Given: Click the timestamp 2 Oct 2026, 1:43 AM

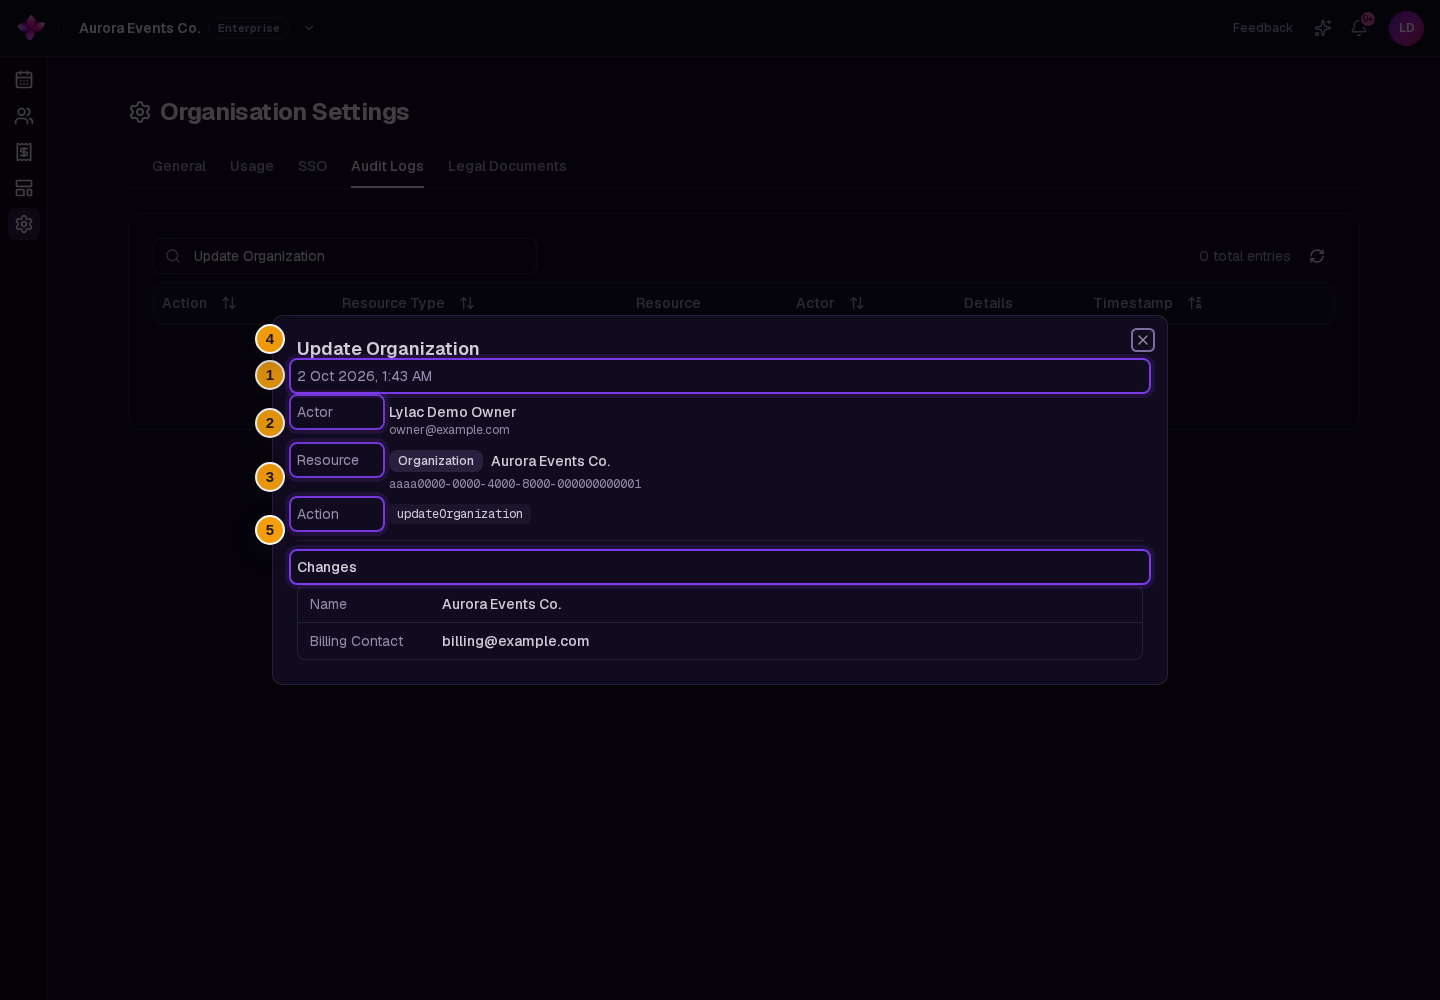Looking at the screenshot, I should tap(364, 376).
